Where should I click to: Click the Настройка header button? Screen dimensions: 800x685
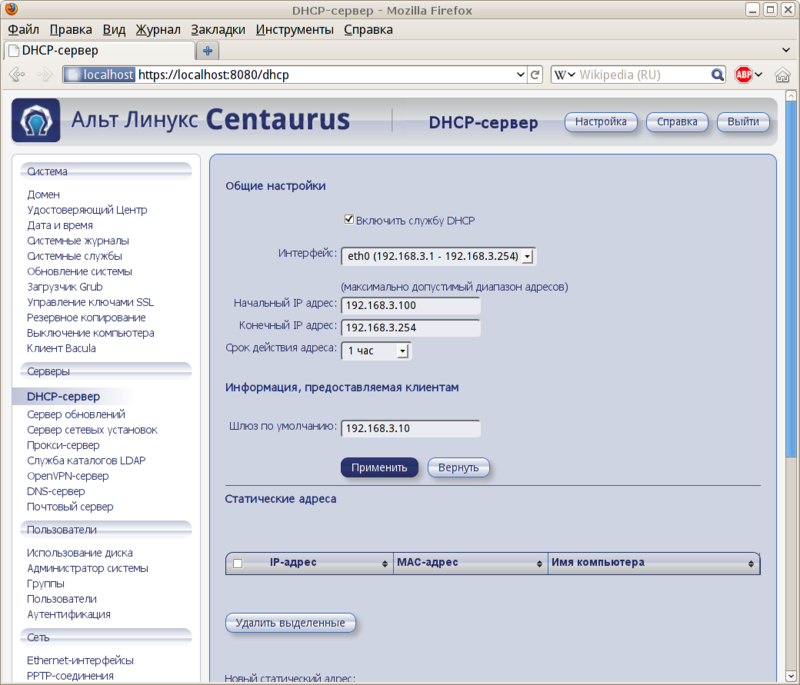tap(601, 122)
